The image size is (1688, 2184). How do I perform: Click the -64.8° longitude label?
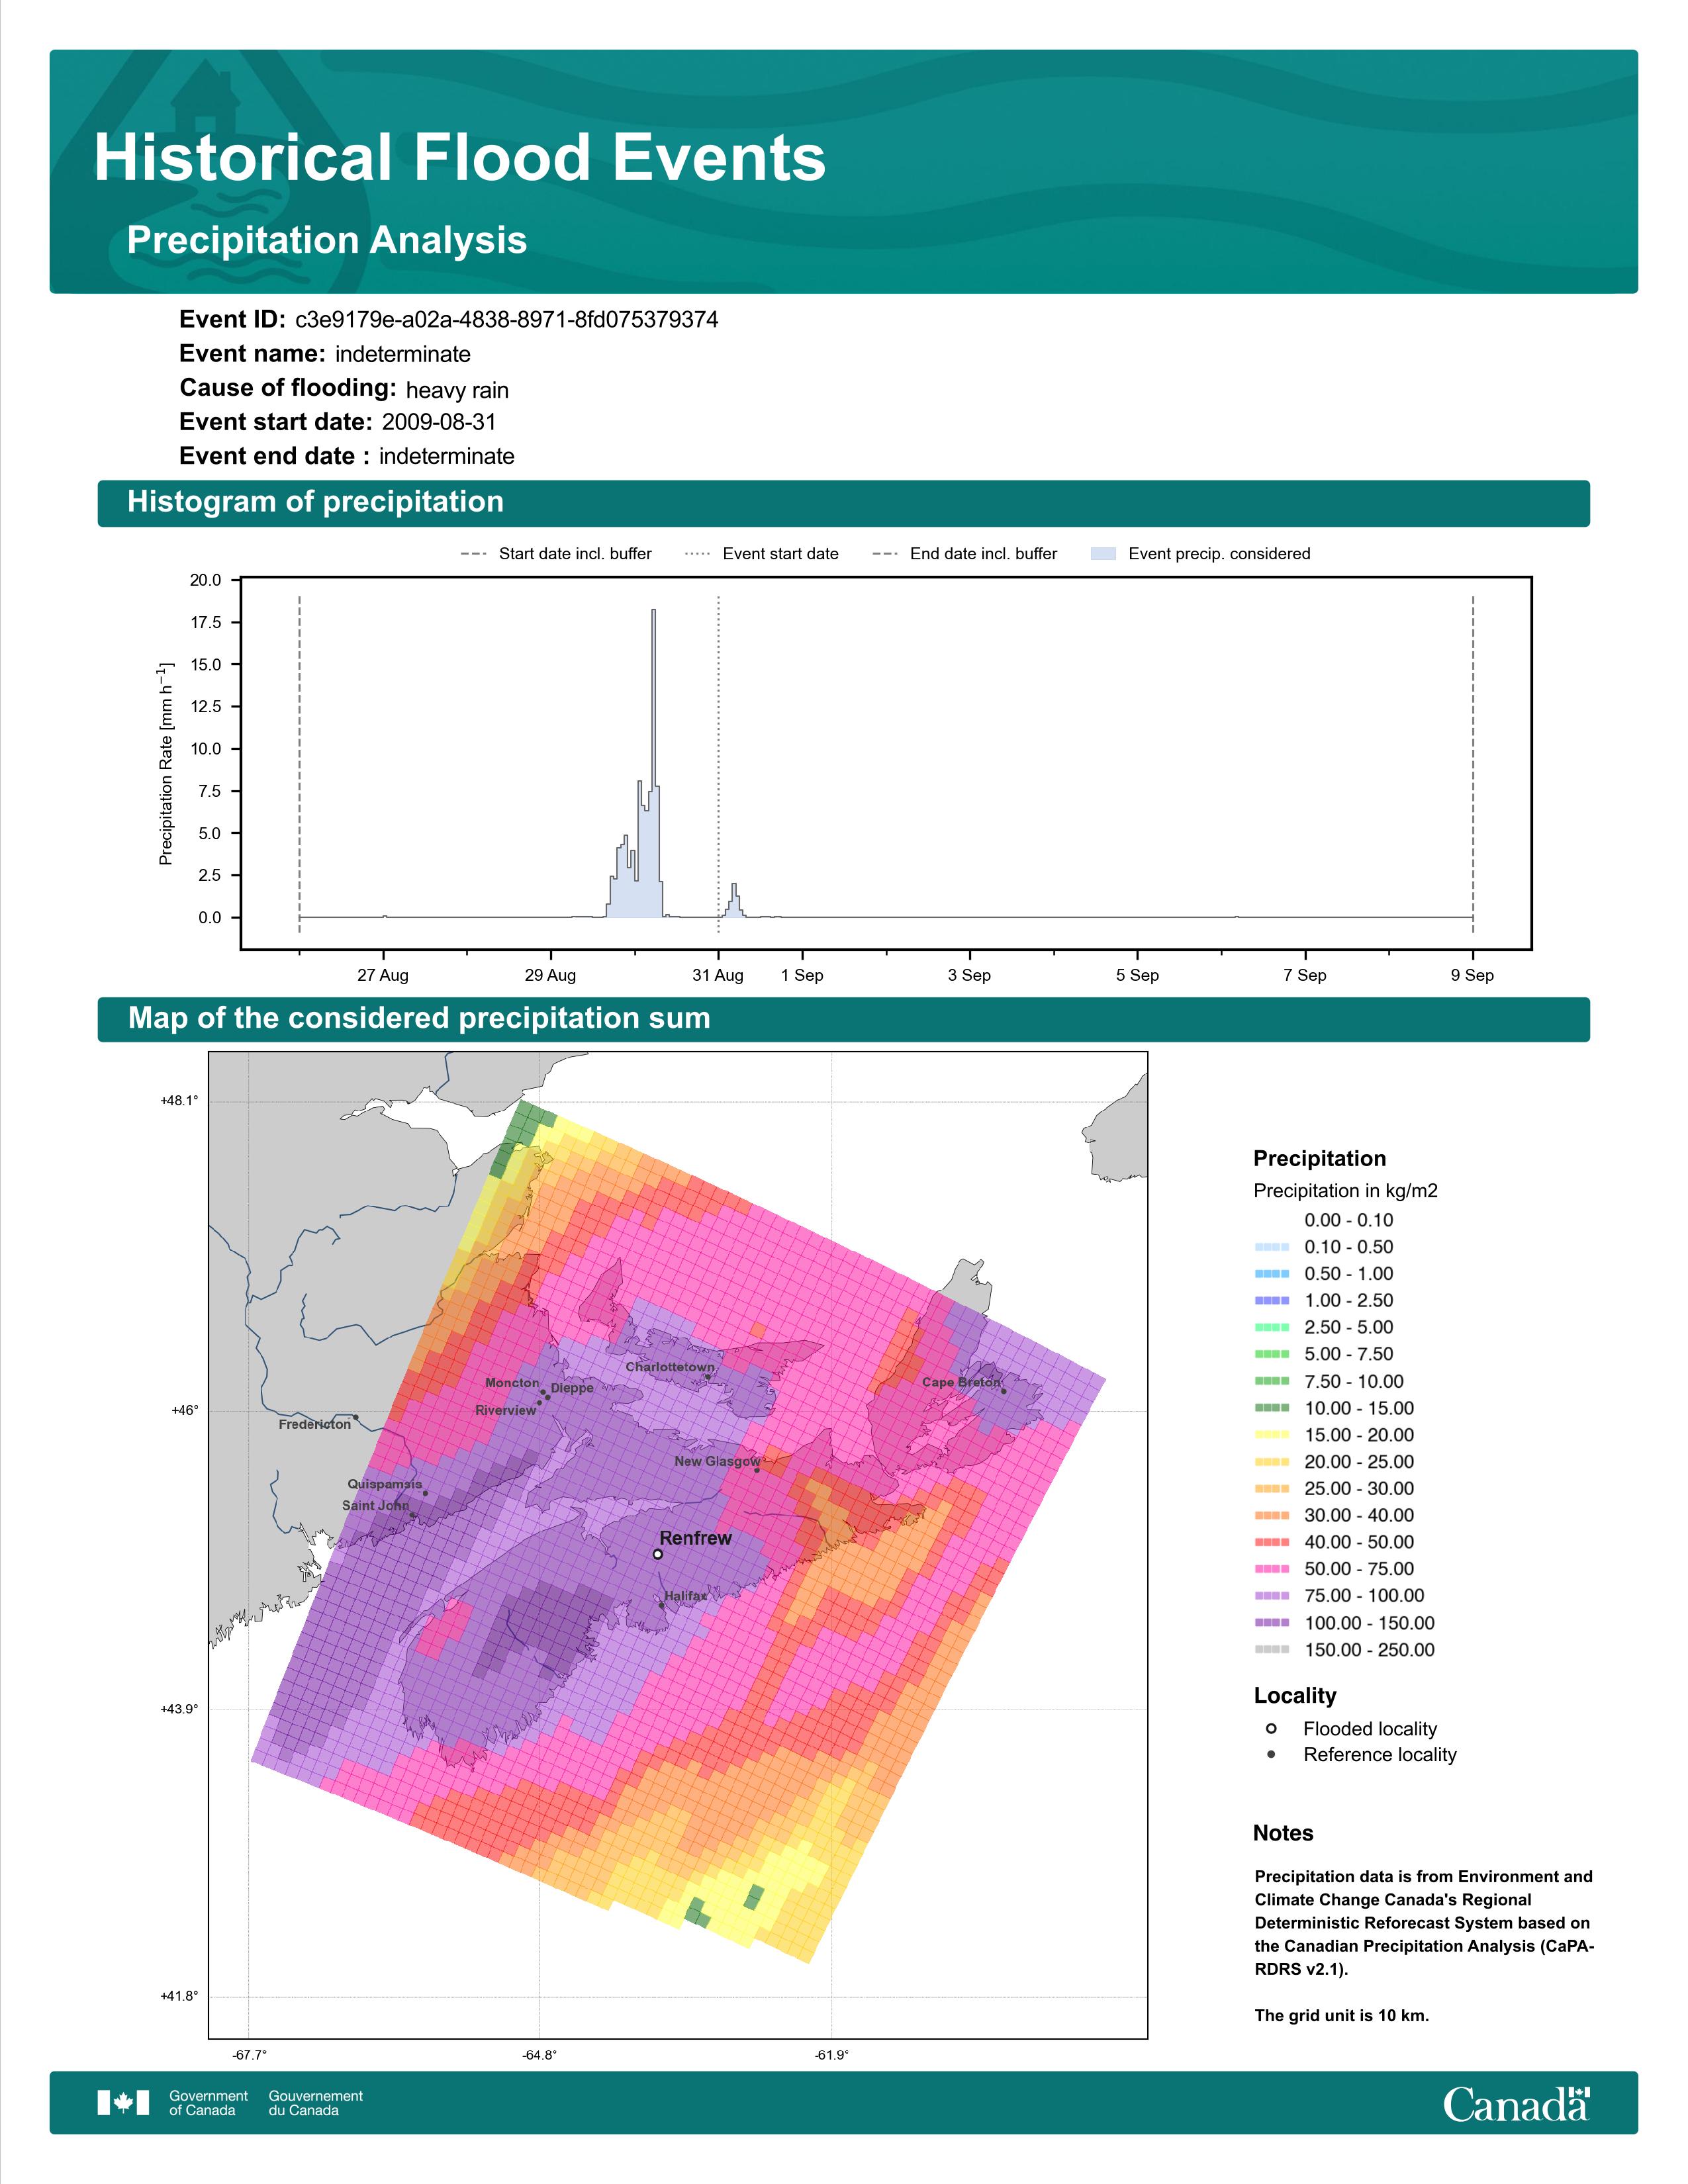(x=540, y=2055)
